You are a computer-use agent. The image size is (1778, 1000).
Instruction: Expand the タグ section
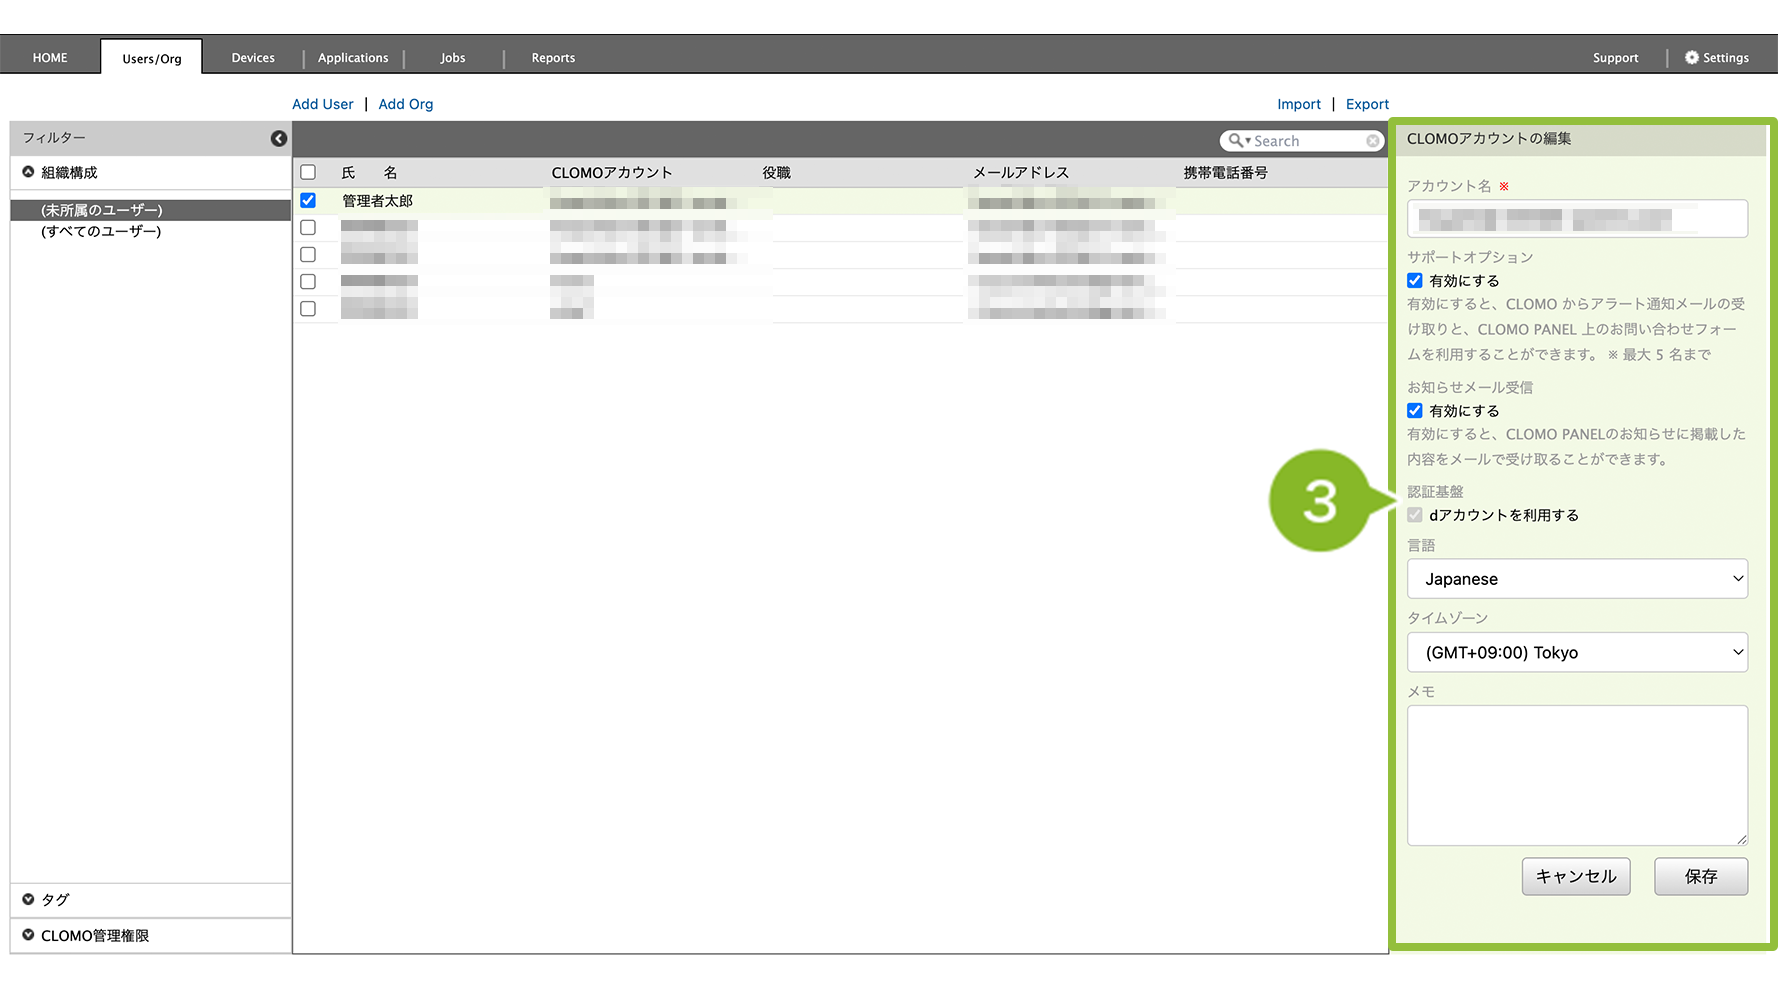pos(28,899)
